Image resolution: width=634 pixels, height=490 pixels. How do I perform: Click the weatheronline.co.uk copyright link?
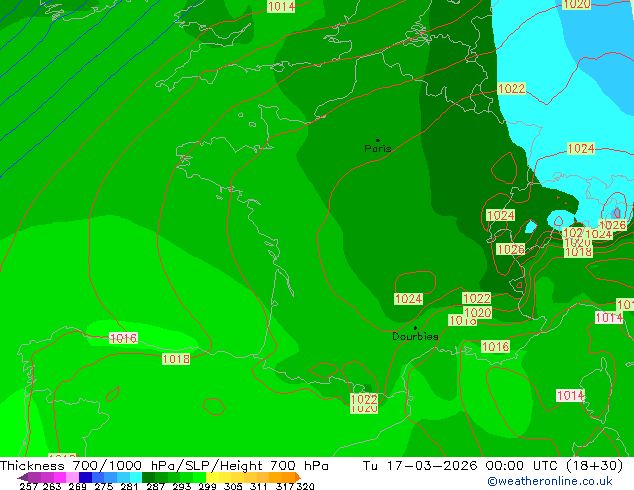(550, 481)
